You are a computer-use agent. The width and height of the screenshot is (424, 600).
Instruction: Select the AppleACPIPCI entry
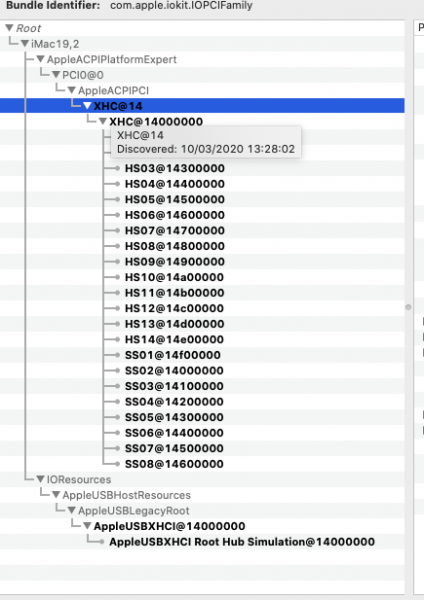(113, 90)
